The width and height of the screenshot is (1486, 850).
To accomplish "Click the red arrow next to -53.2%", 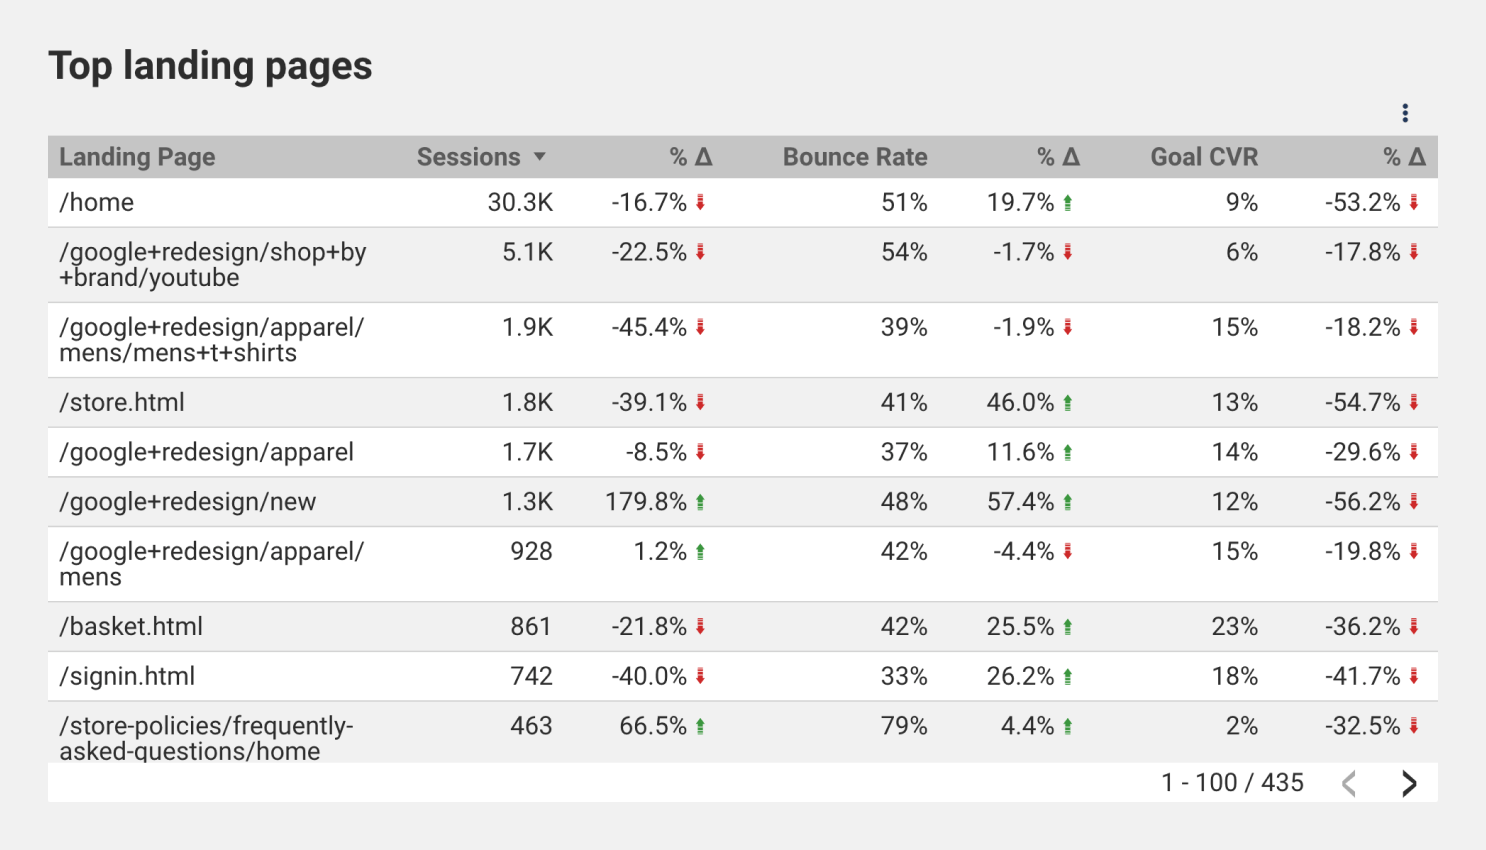I will click(x=1414, y=202).
